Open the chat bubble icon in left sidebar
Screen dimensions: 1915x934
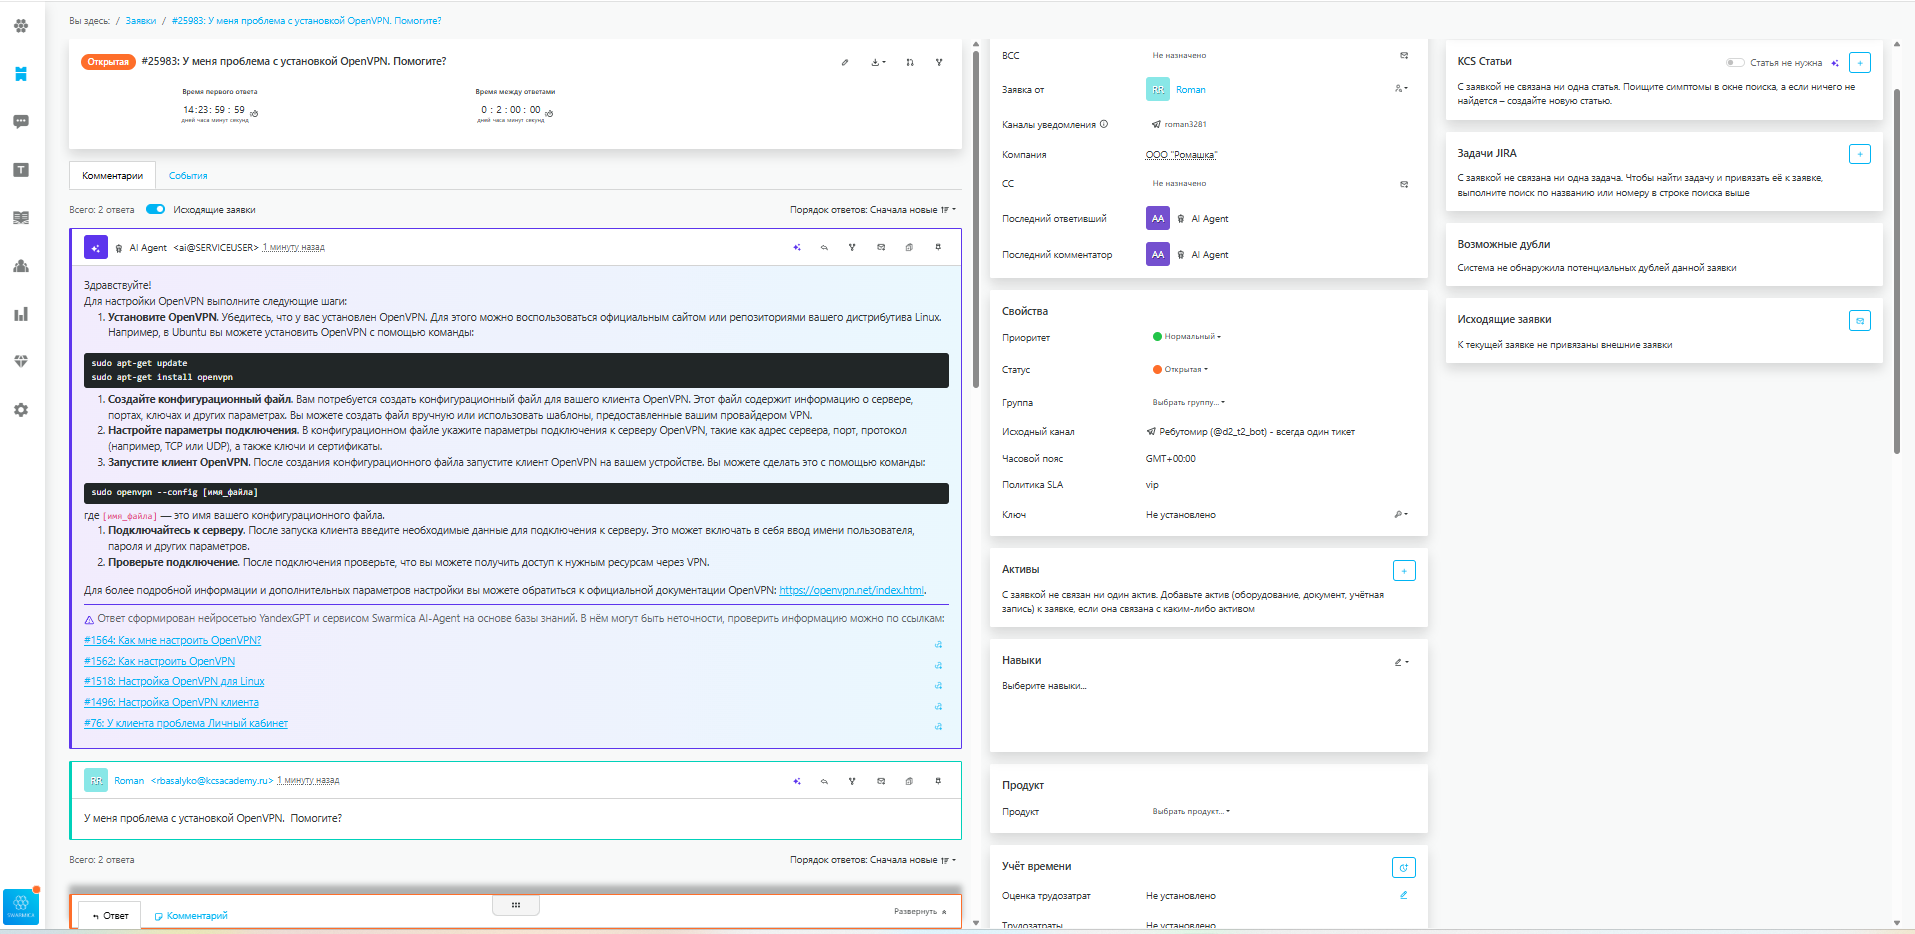coord(21,122)
